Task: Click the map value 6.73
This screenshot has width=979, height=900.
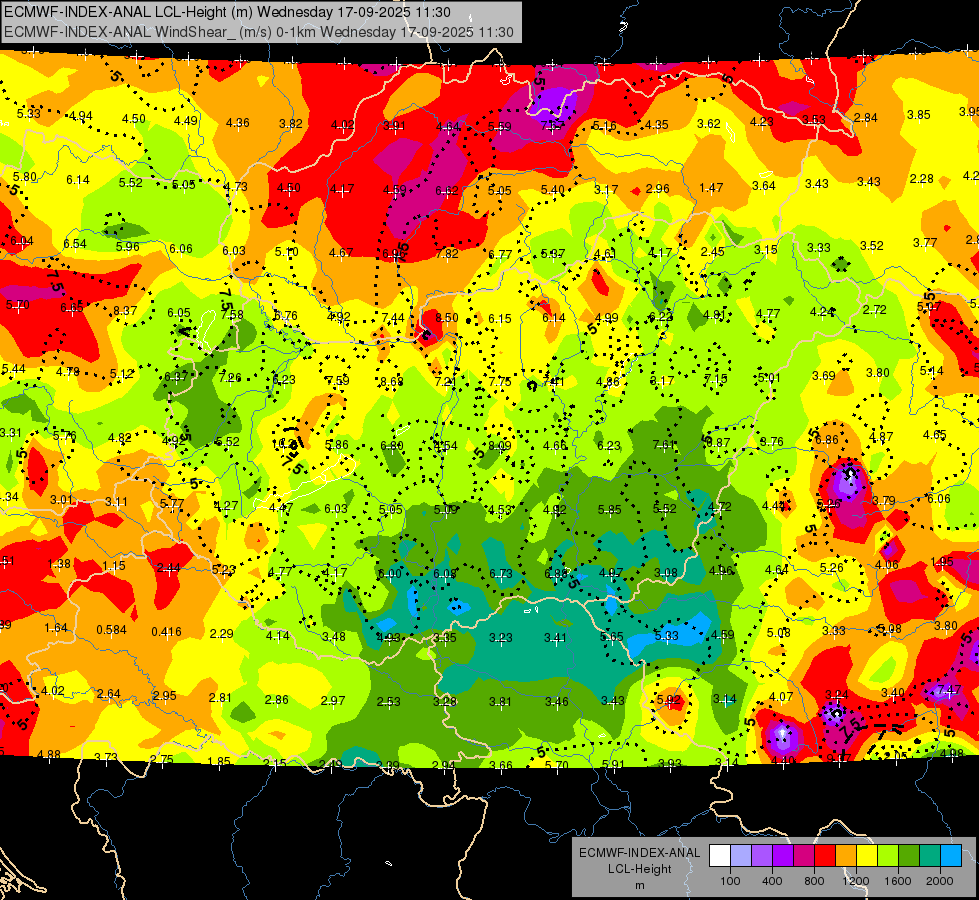Action: point(501,573)
